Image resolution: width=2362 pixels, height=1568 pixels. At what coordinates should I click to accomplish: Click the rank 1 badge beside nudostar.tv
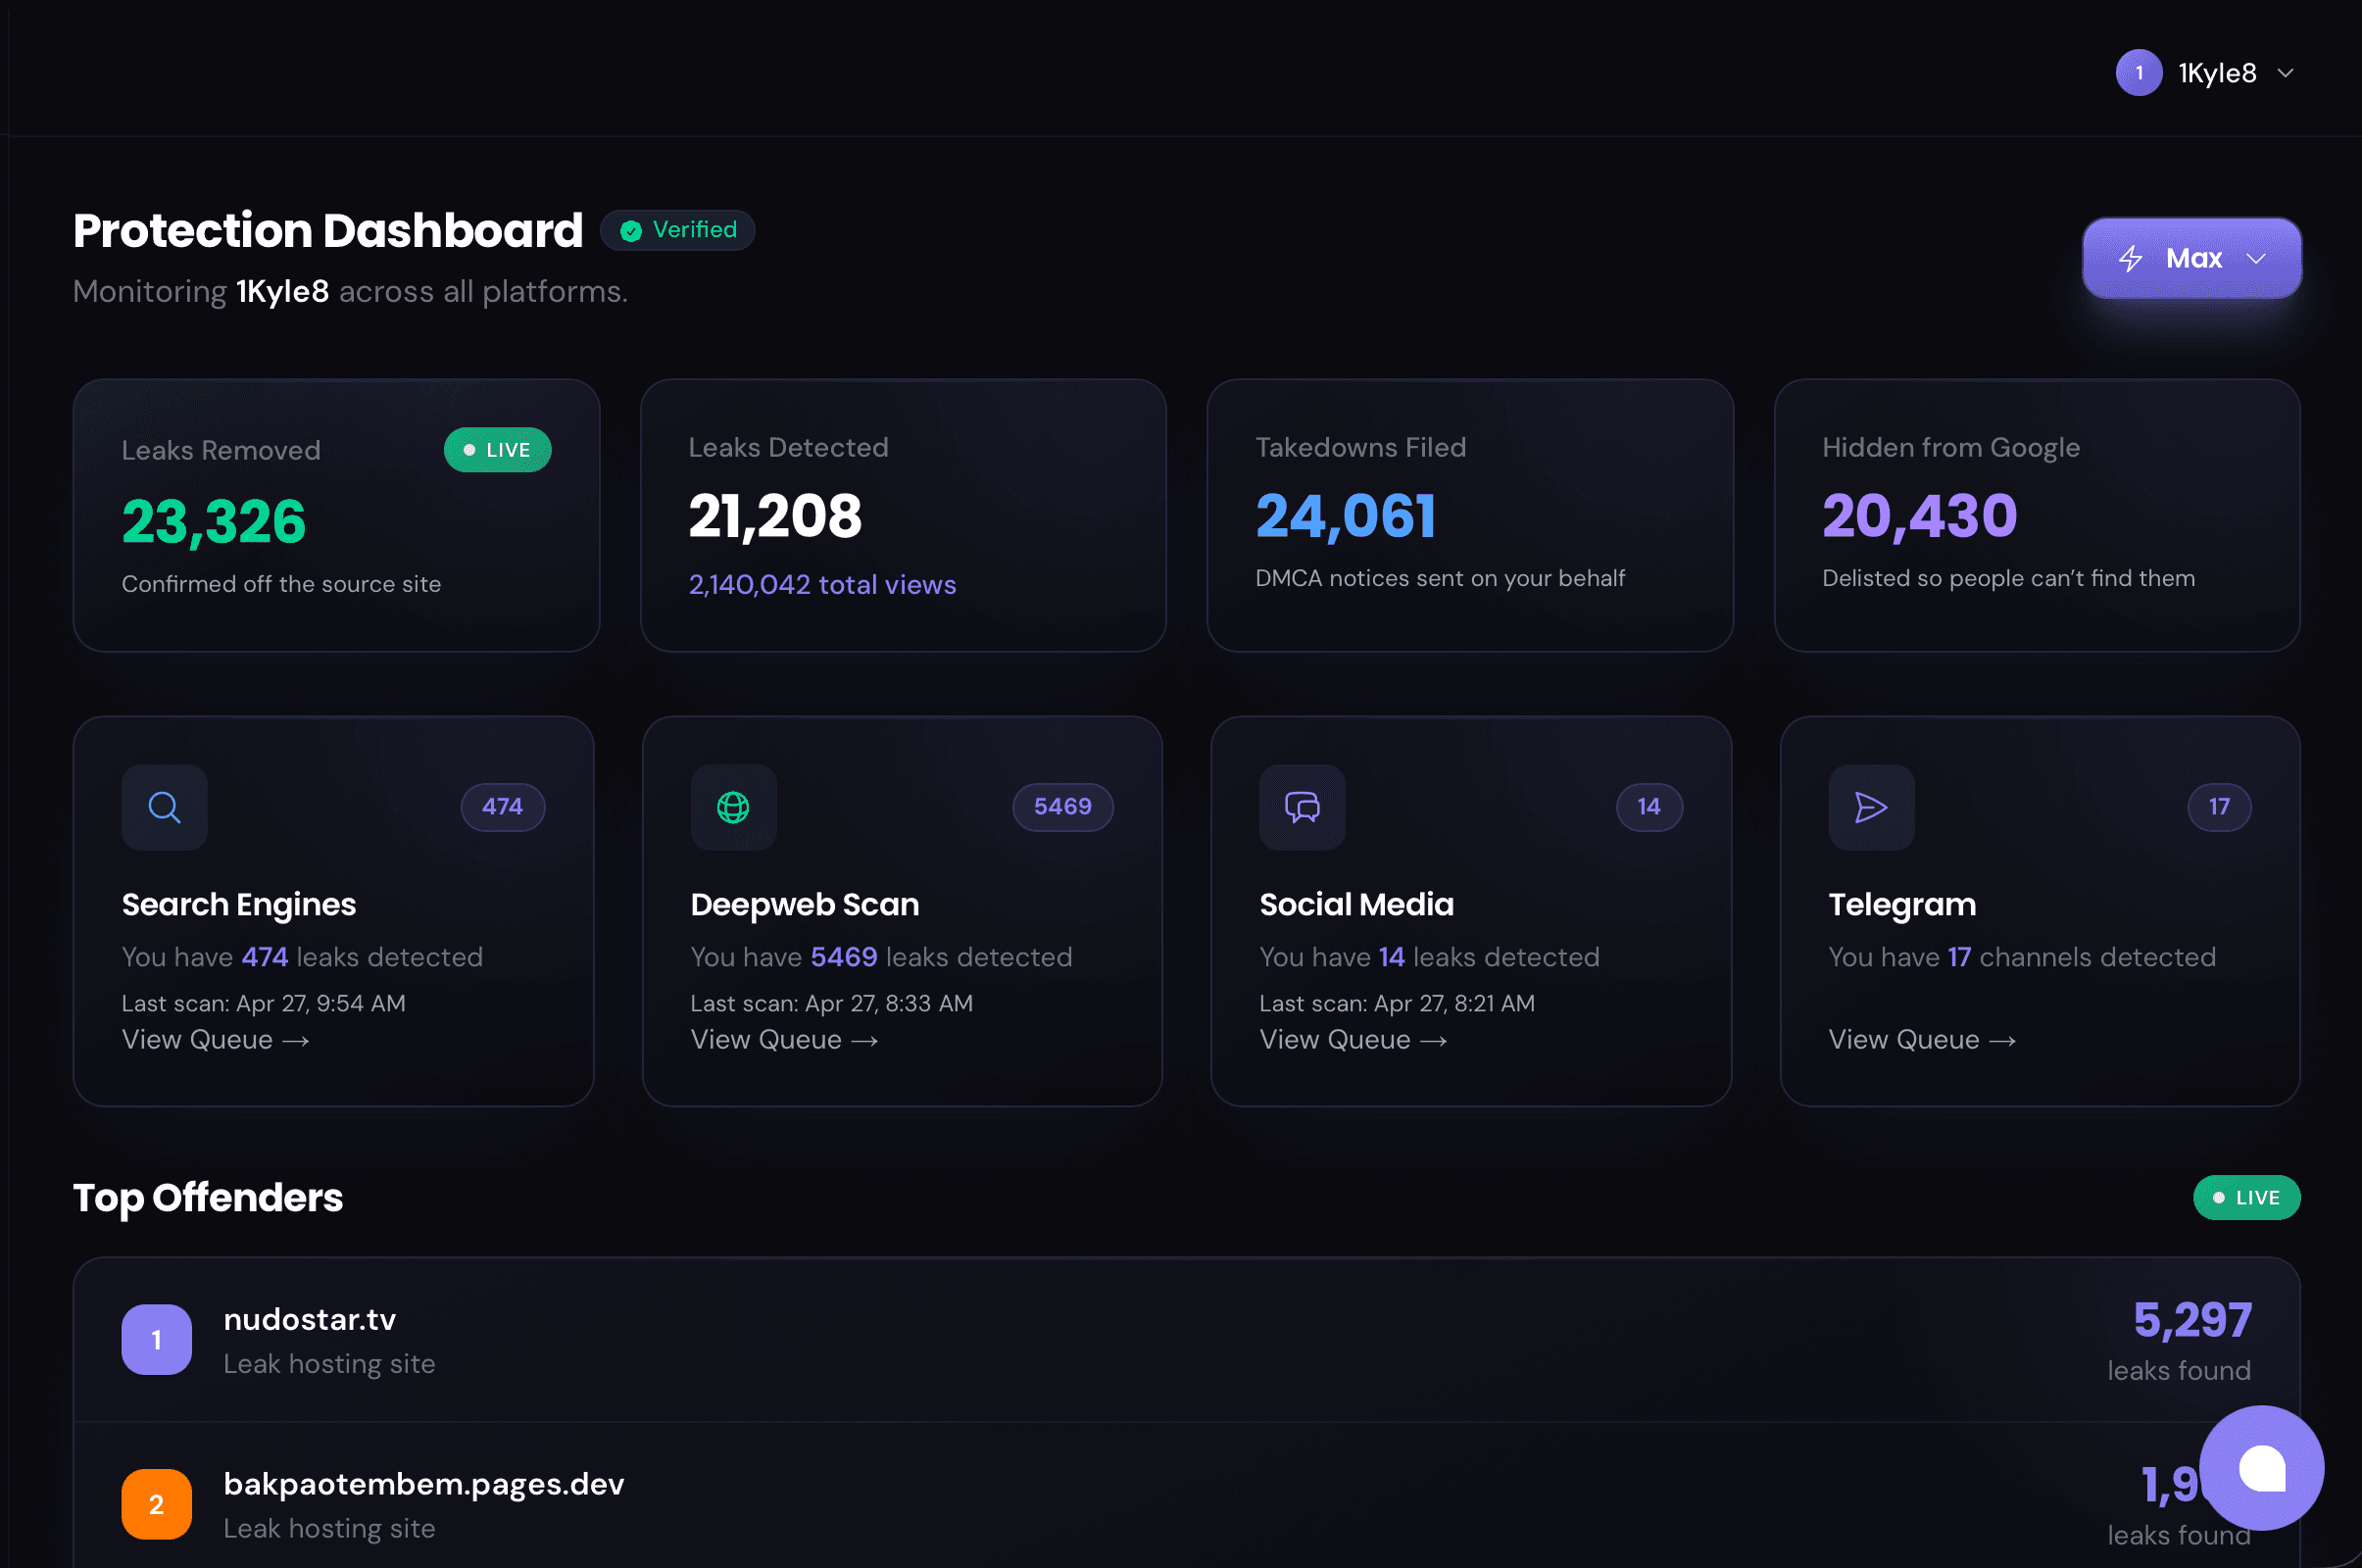click(156, 1340)
